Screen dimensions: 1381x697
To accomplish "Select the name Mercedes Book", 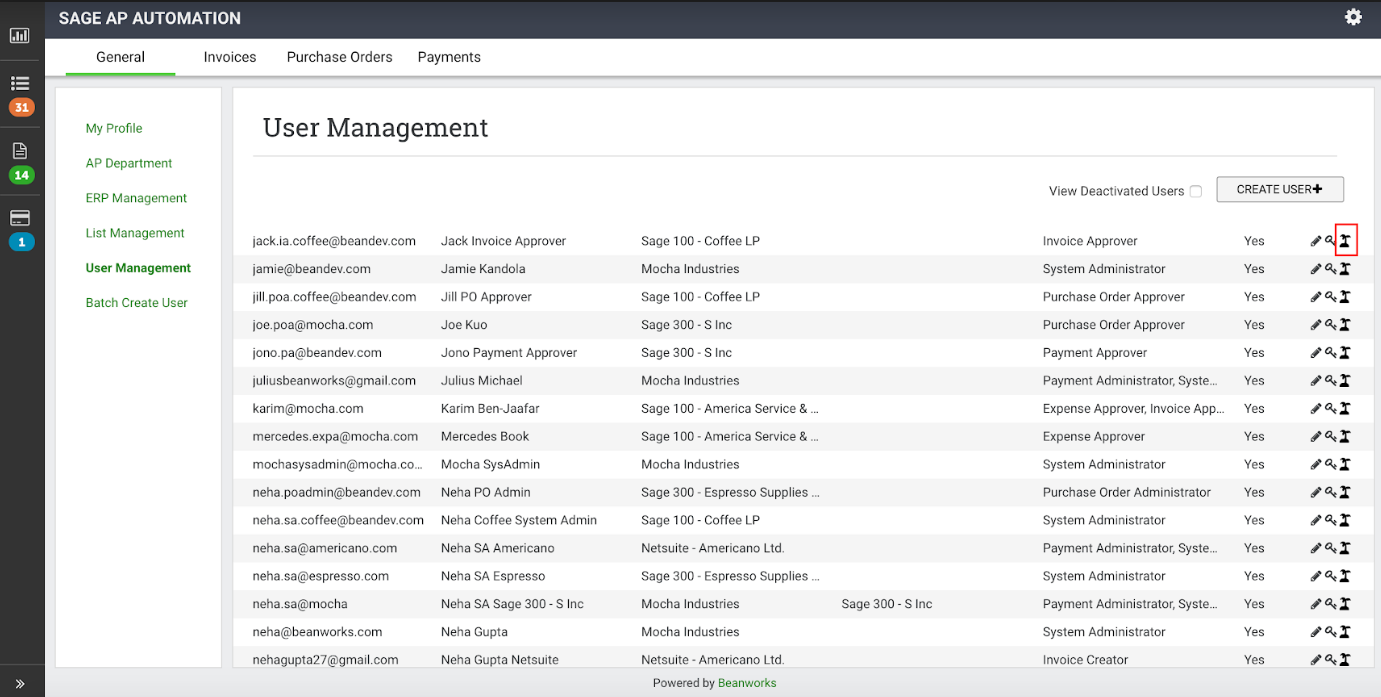I will coord(485,436).
